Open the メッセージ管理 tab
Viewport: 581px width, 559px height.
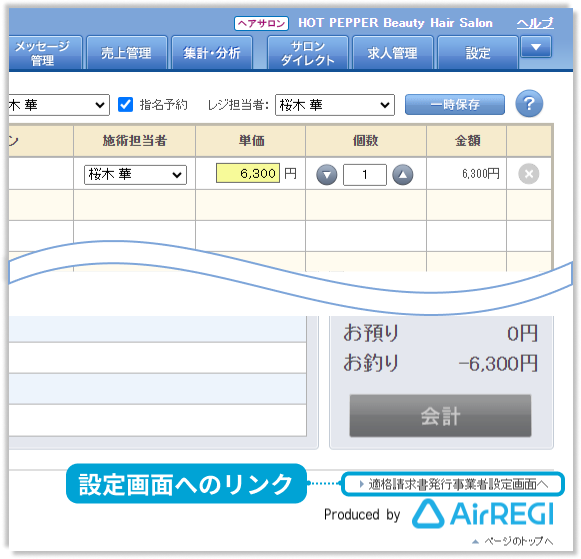[45, 53]
